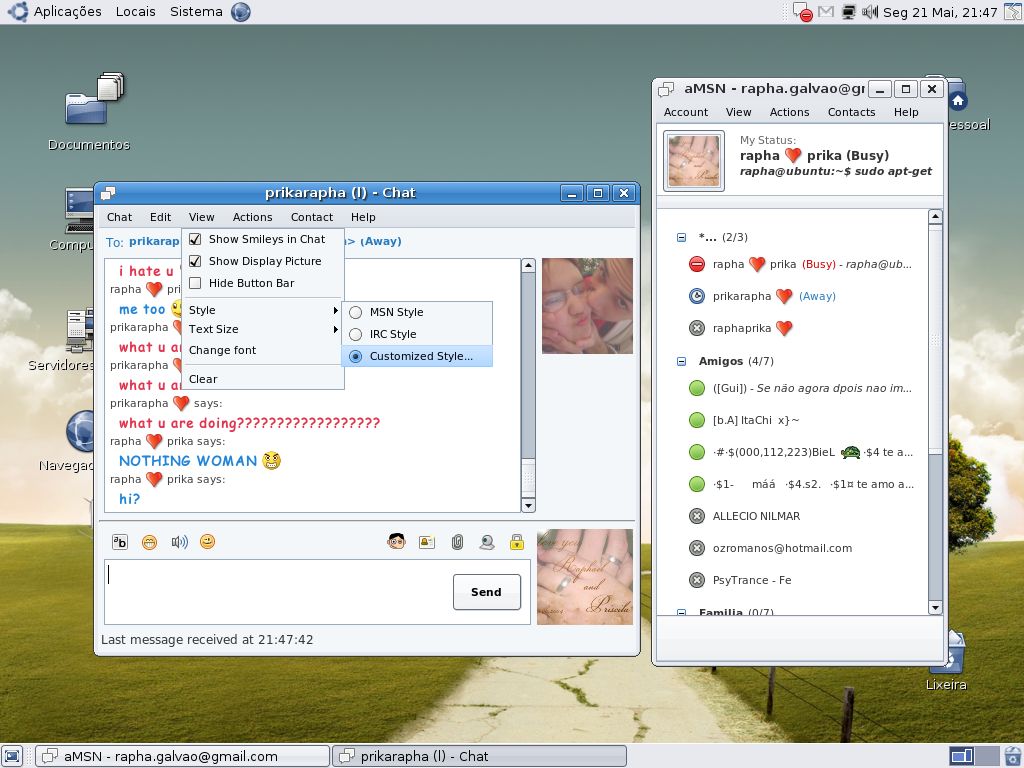
Task: Choose Clear from the View menu
Action: click(x=263, y=379)
